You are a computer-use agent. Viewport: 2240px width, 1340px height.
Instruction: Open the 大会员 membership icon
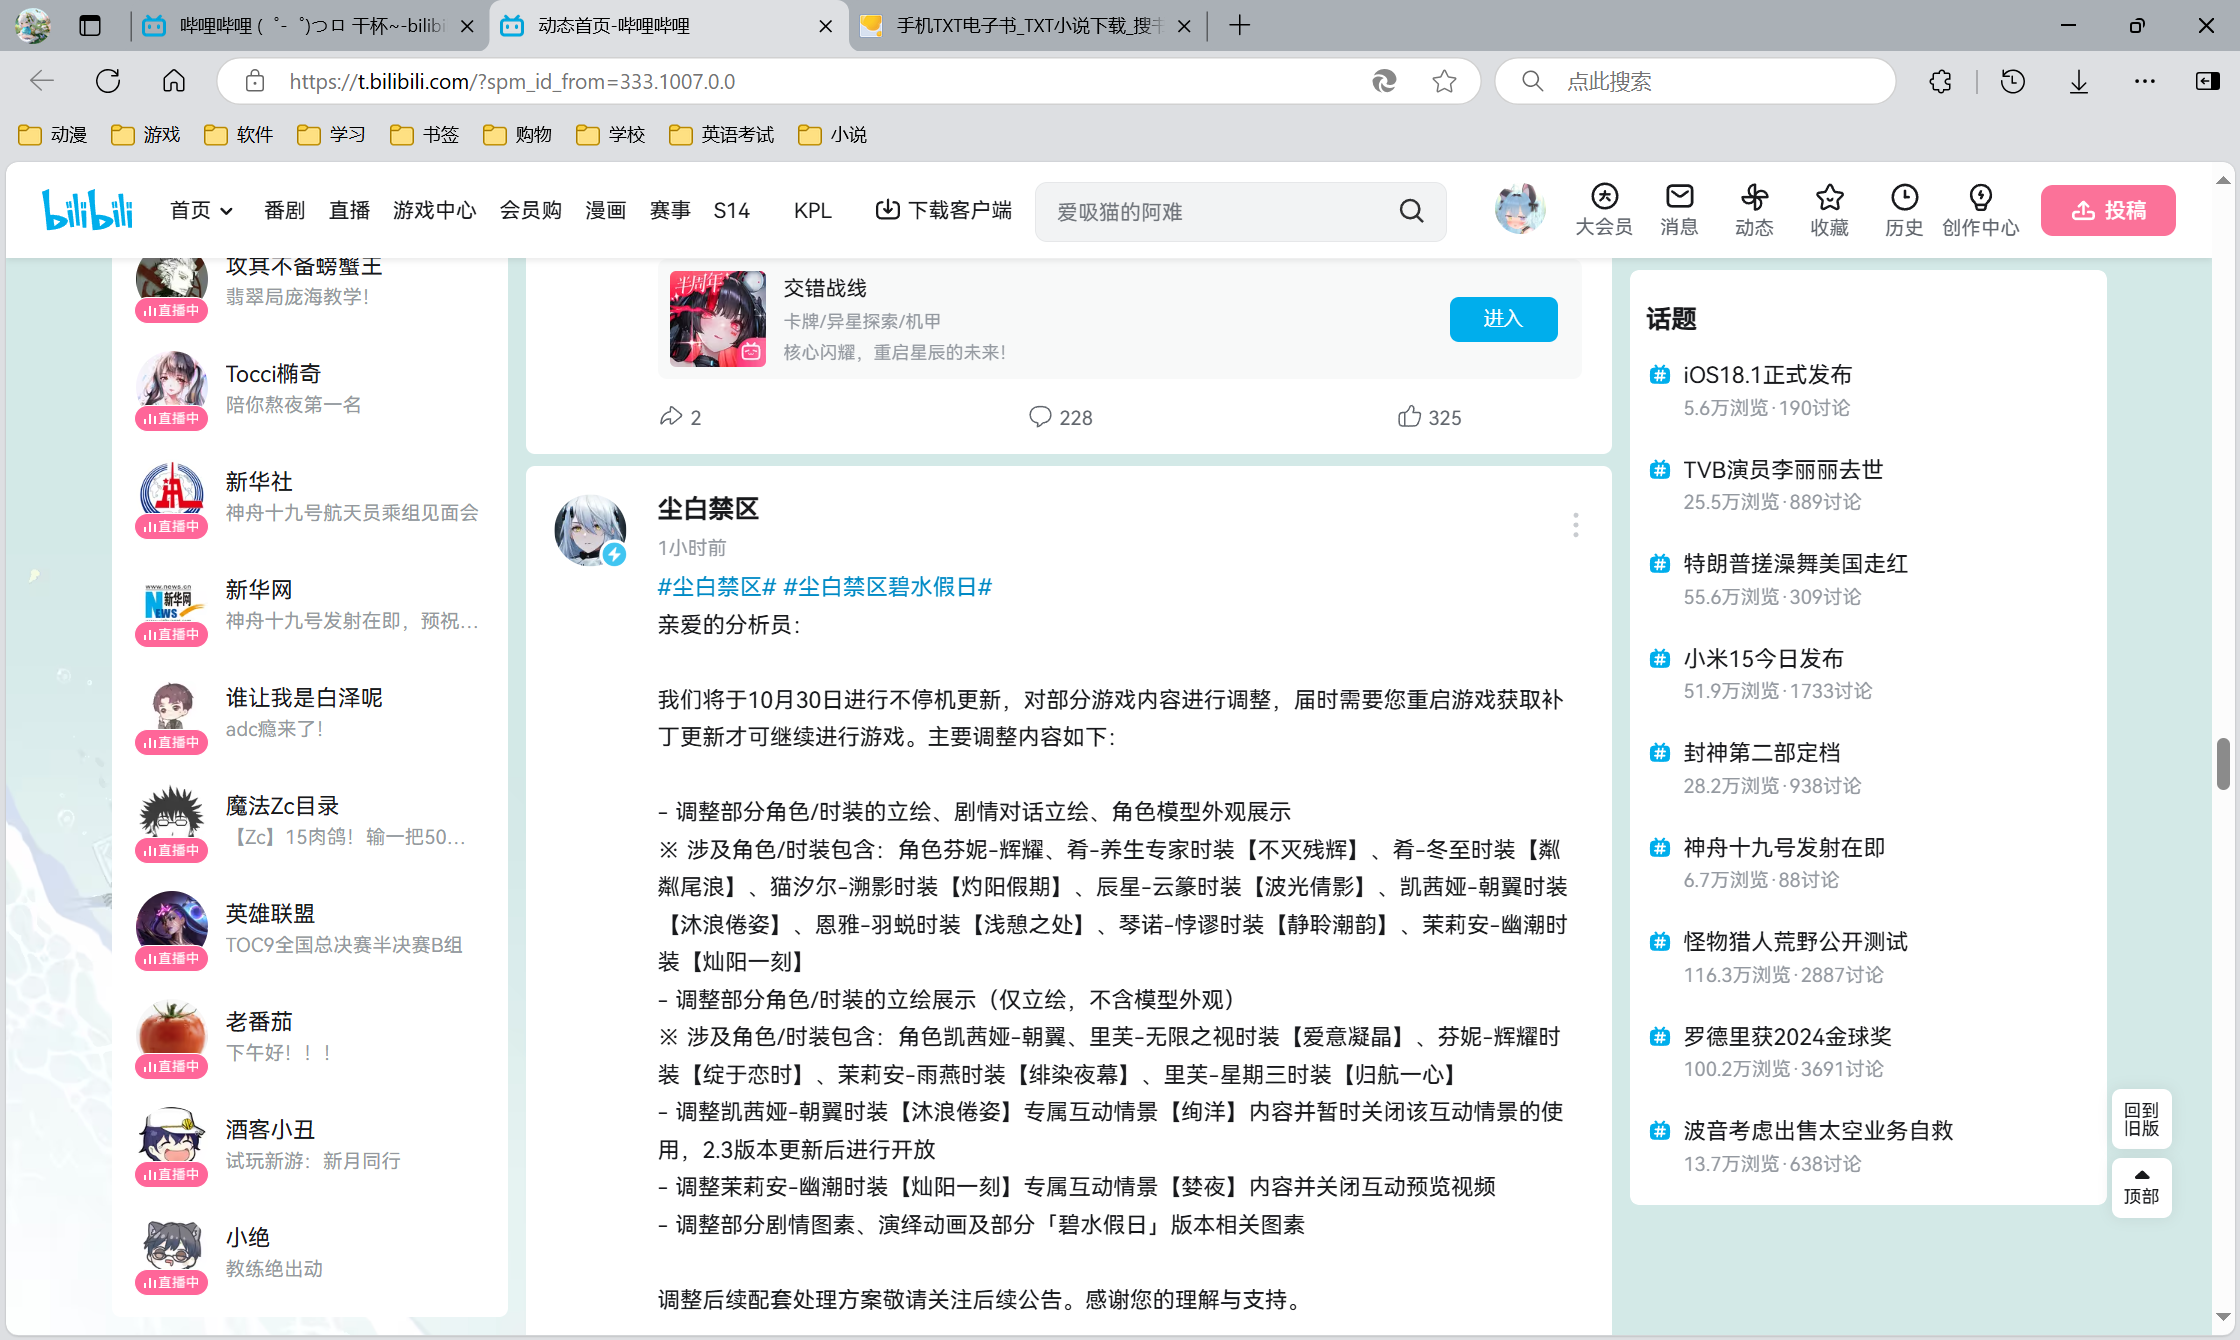pos(1604,210)
